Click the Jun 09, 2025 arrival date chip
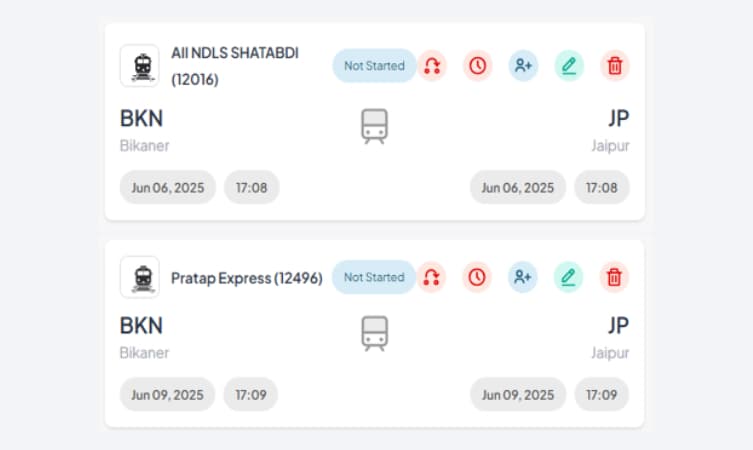 [x=517, y=395]
